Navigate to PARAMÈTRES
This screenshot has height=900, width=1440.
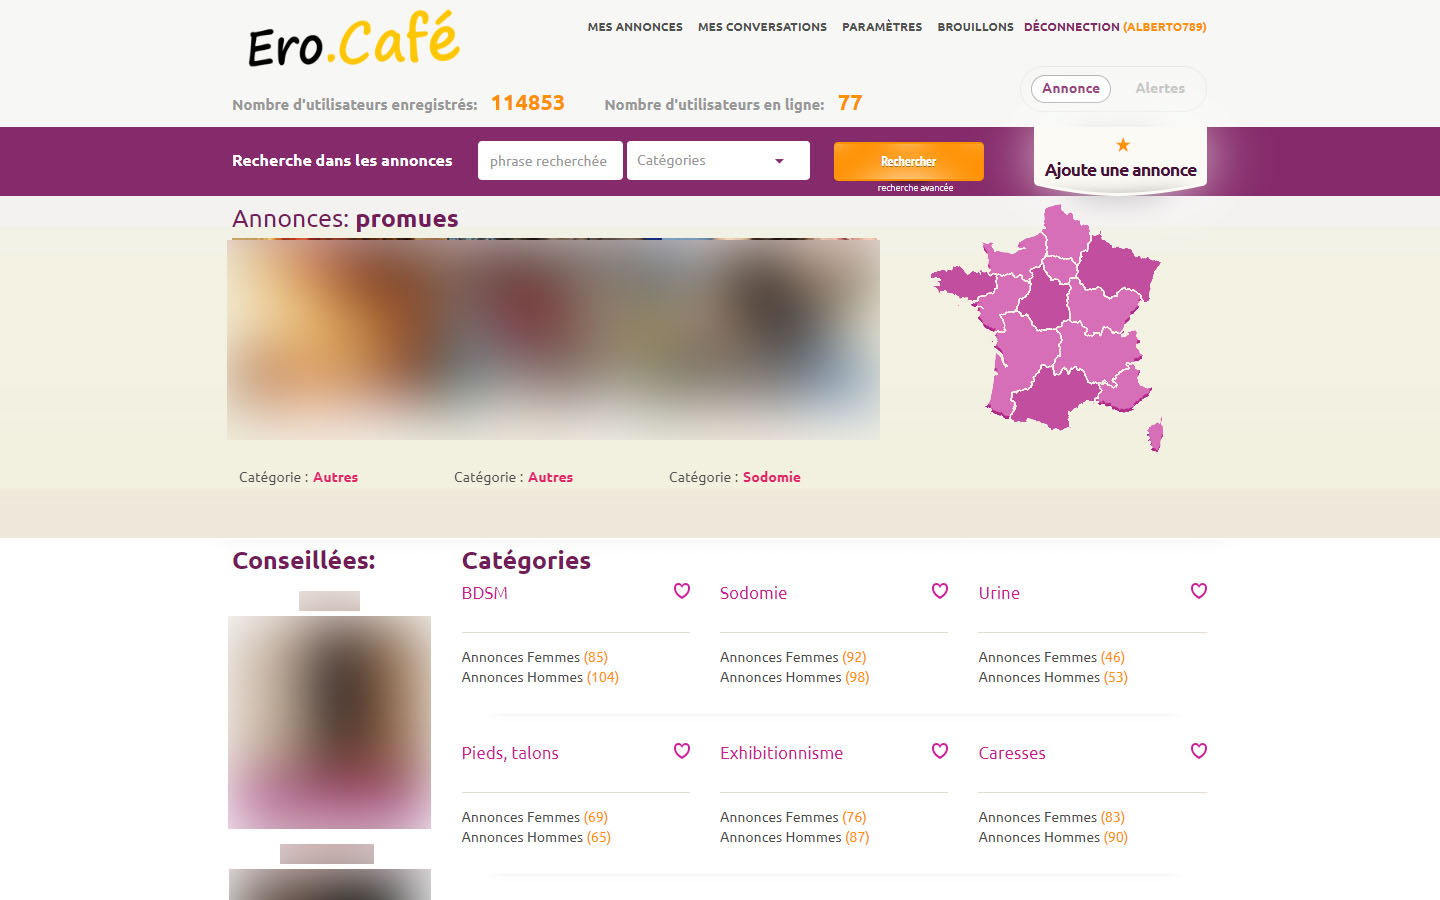[x=881, y=27]
